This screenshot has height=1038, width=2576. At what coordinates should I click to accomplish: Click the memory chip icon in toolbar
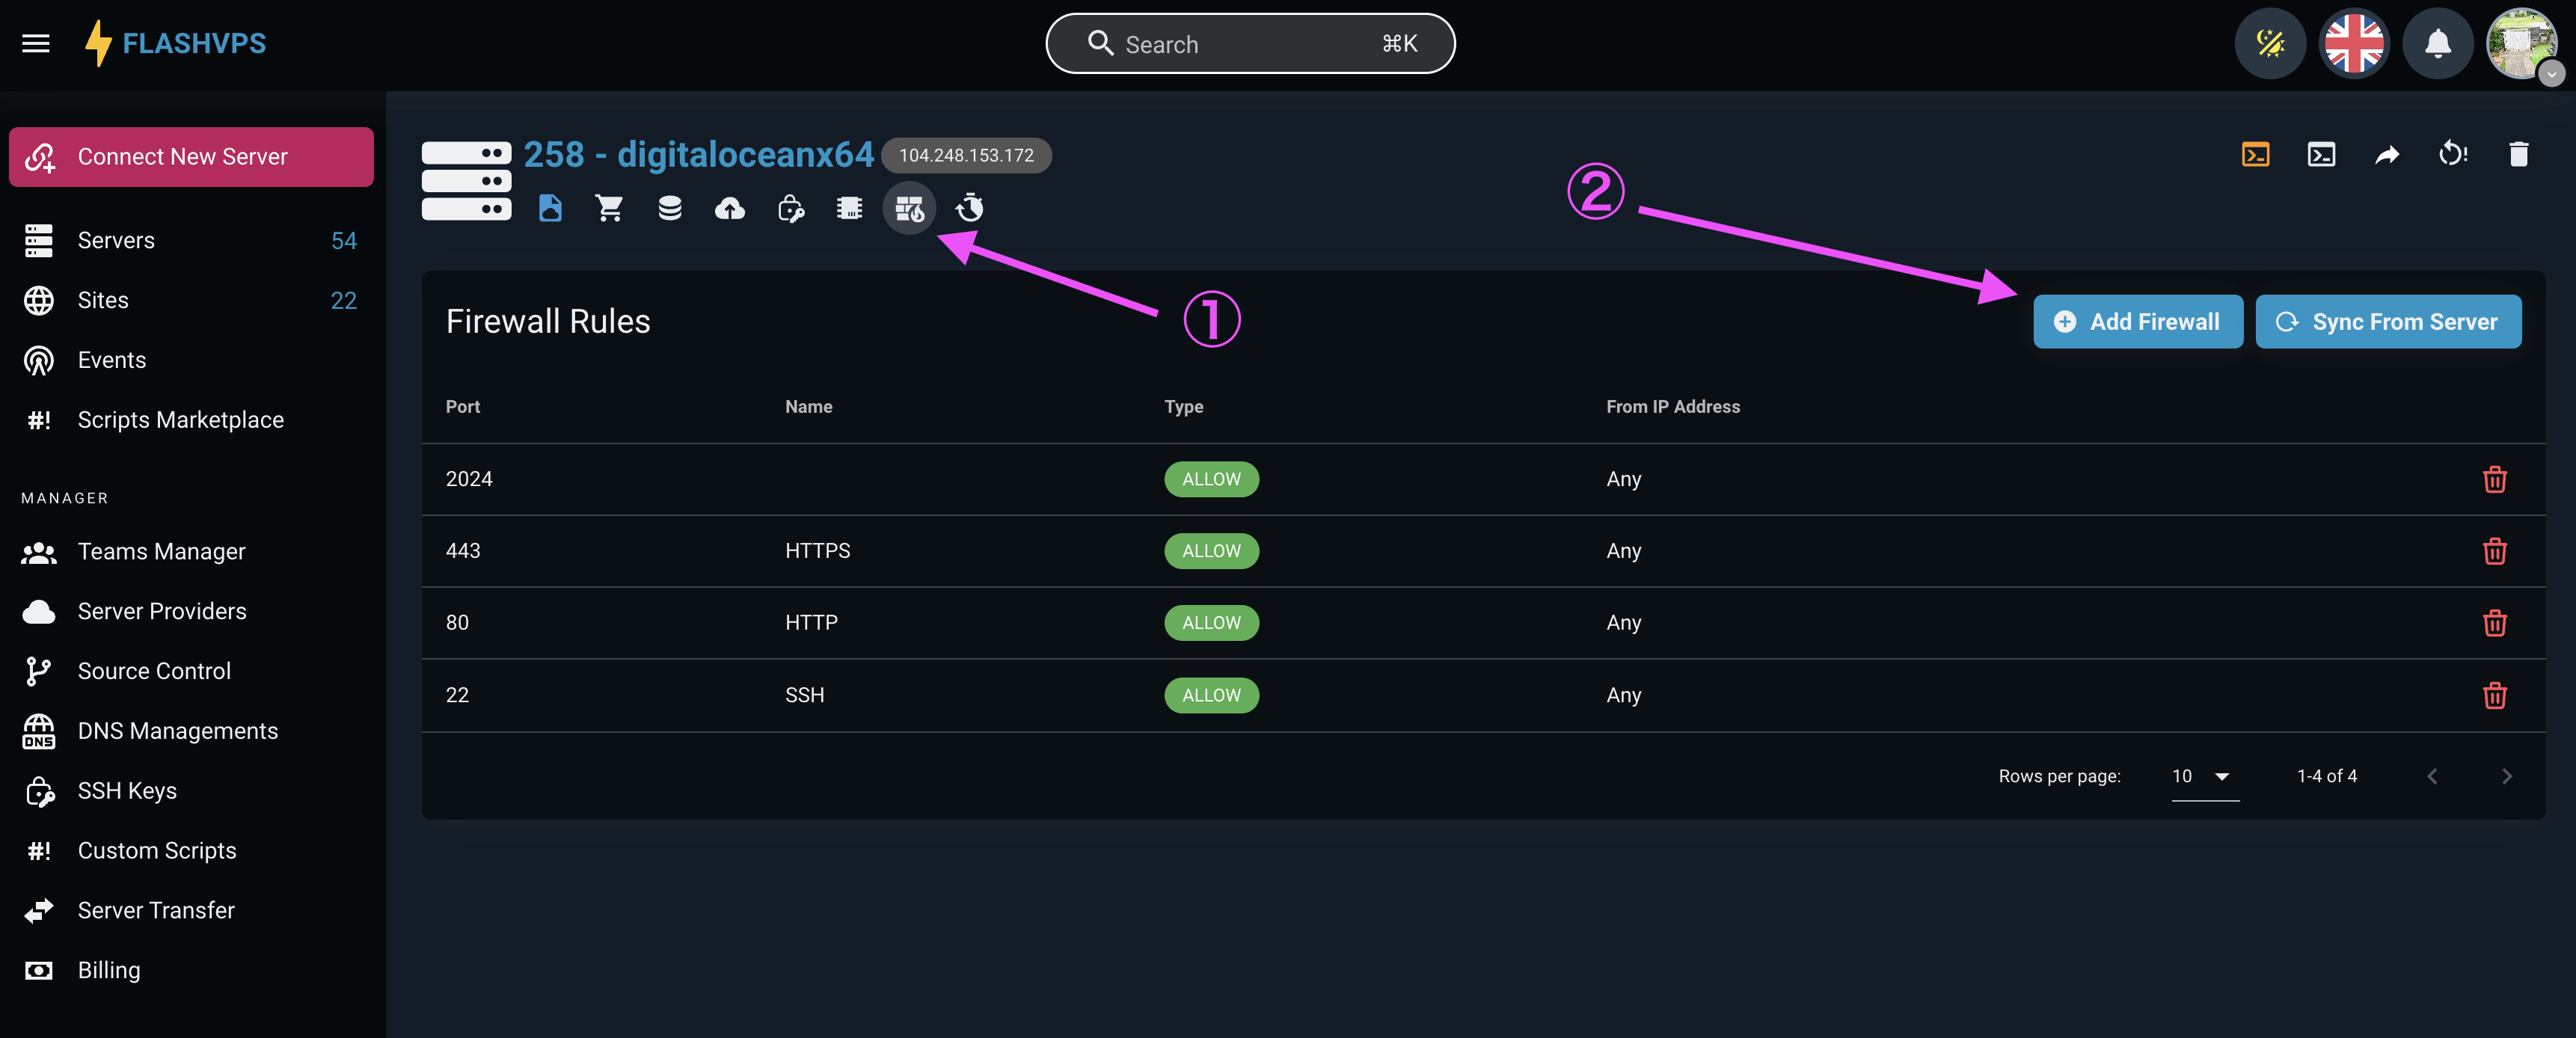coord(849,208)
